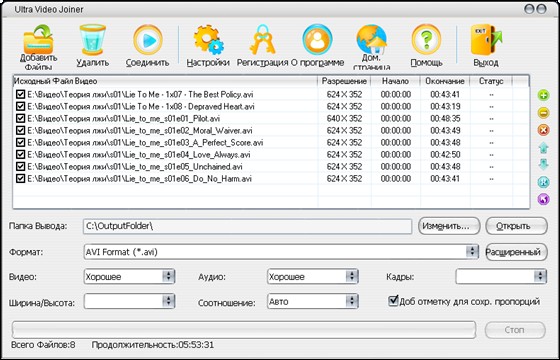Toggle checkbox for s01e01_Pilot.avi
Viewport: 560px width, 360px height.
(x=20, y=119)
